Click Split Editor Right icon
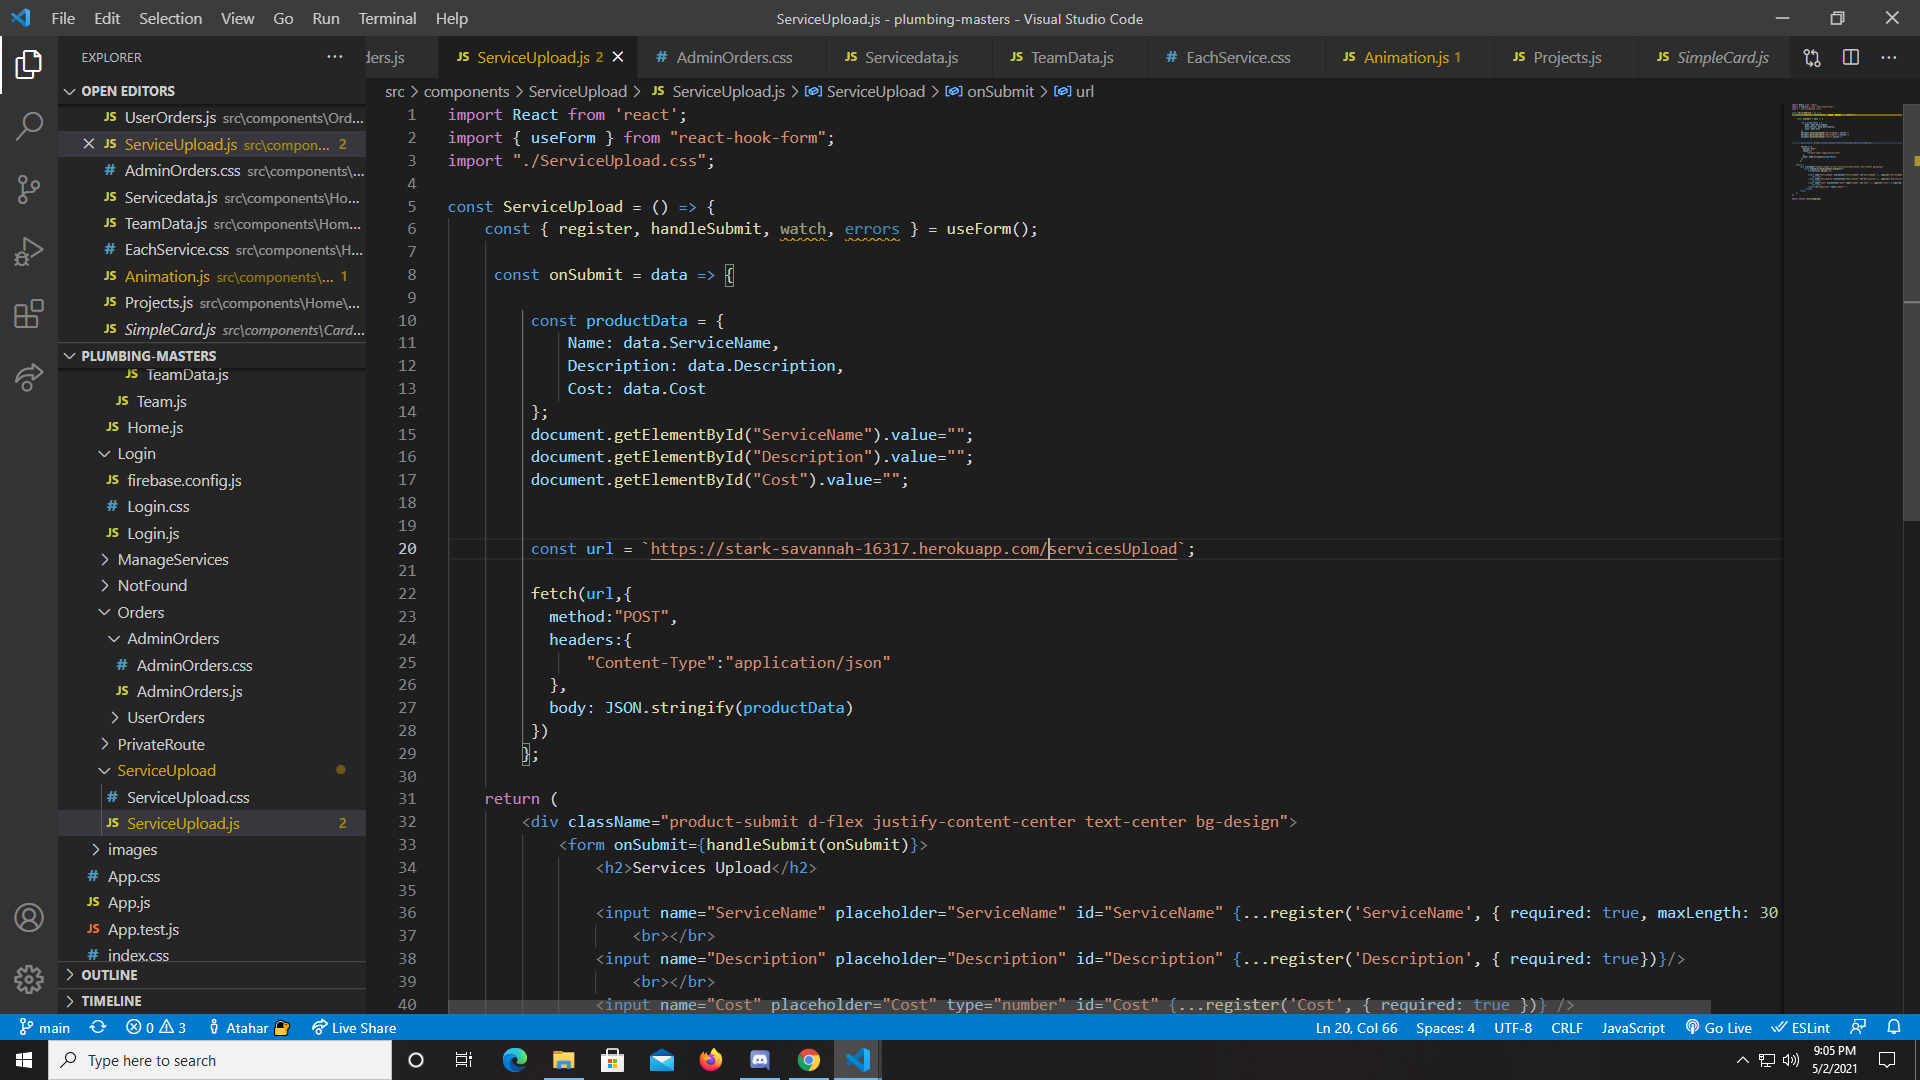The image size is (1920, 1080). (x=1851, y=58)
